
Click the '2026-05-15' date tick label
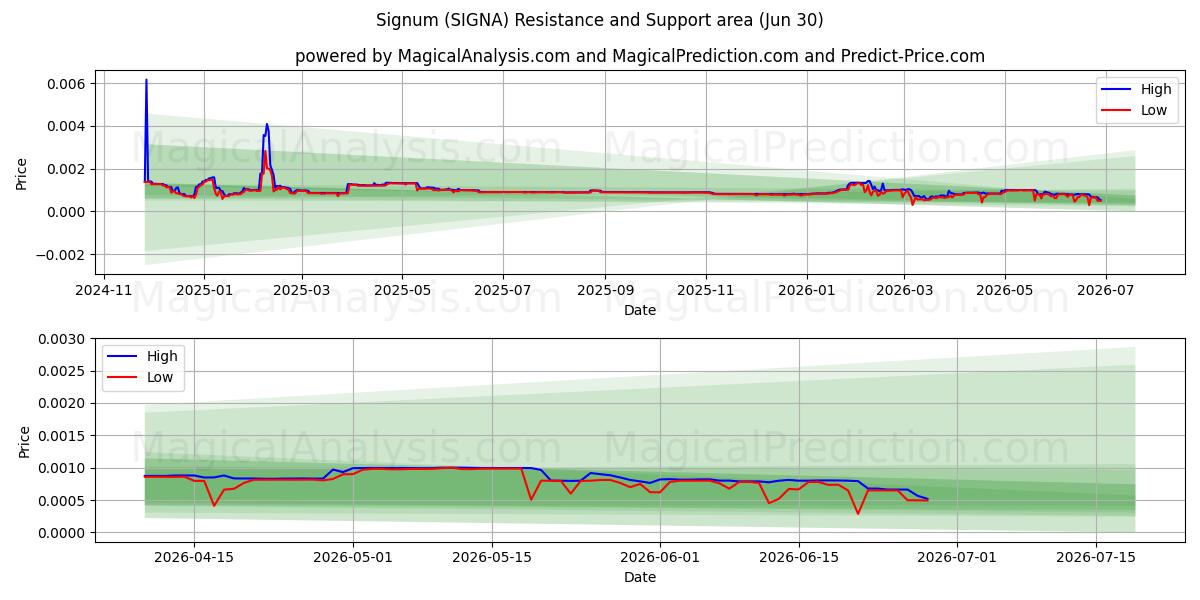(491, 557)
